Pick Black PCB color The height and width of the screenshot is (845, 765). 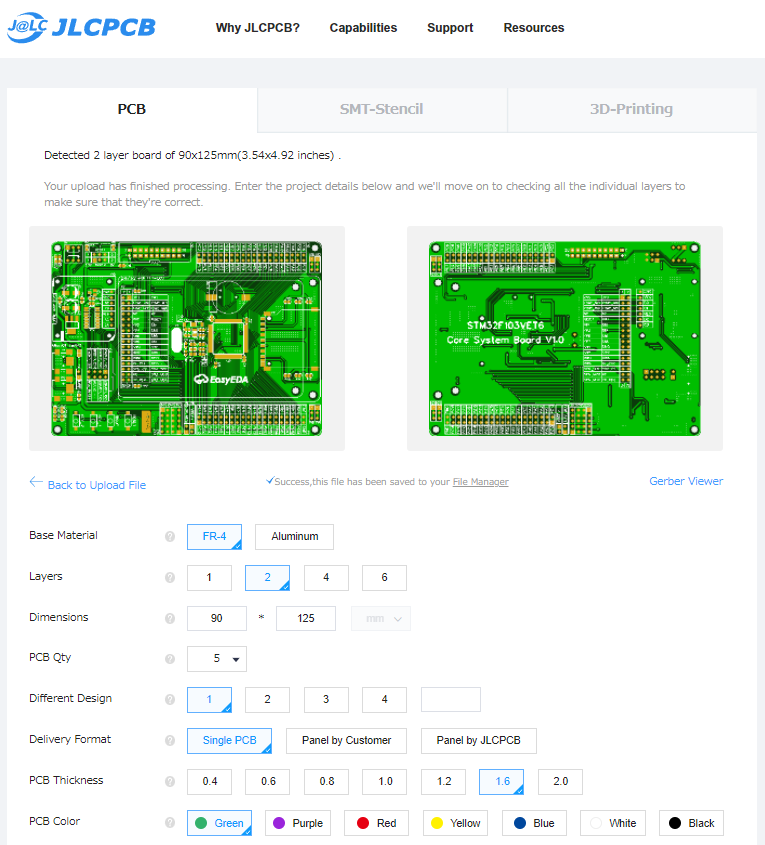pyautogui.click(x=692, y=823)
